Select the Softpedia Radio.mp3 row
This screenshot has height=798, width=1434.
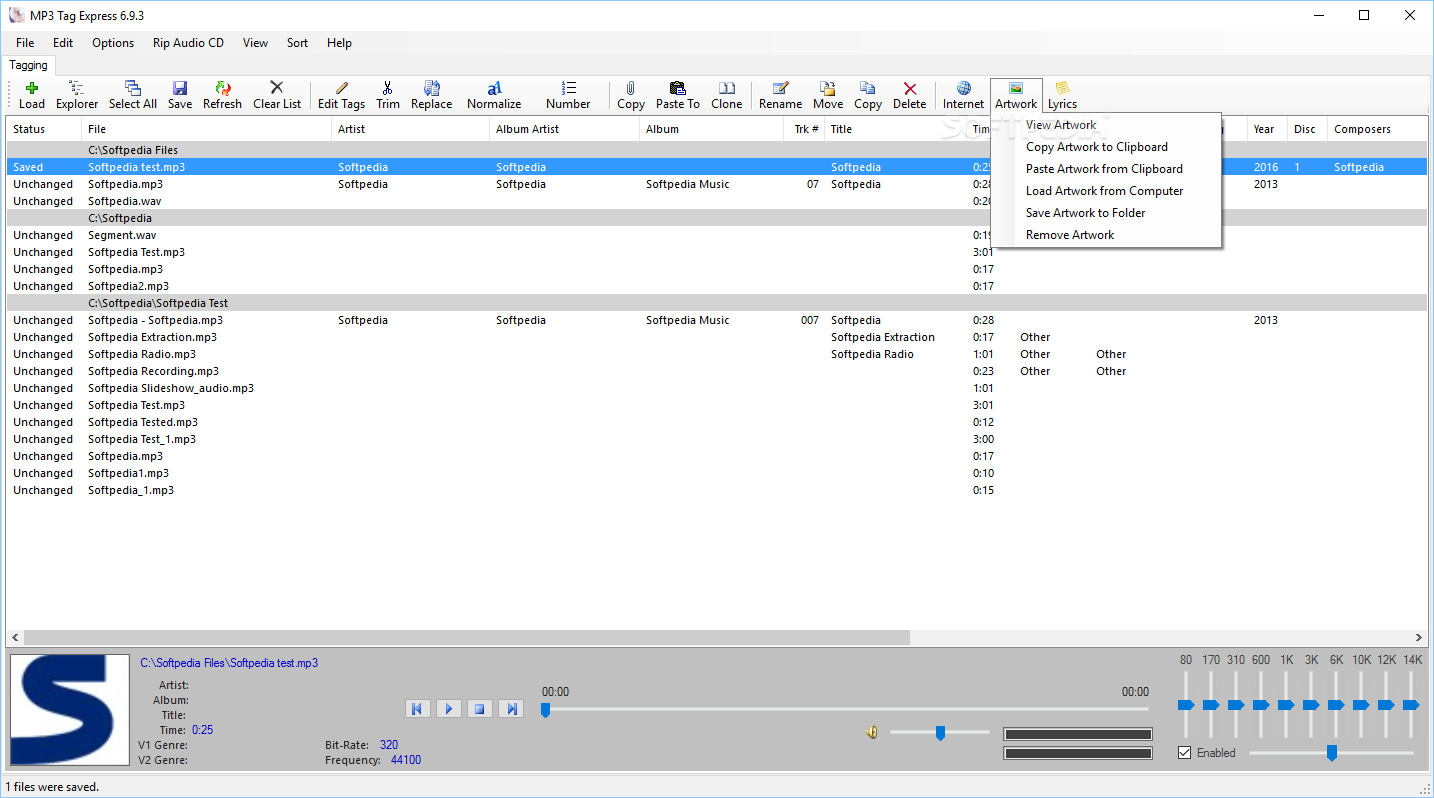pos(717,354)
